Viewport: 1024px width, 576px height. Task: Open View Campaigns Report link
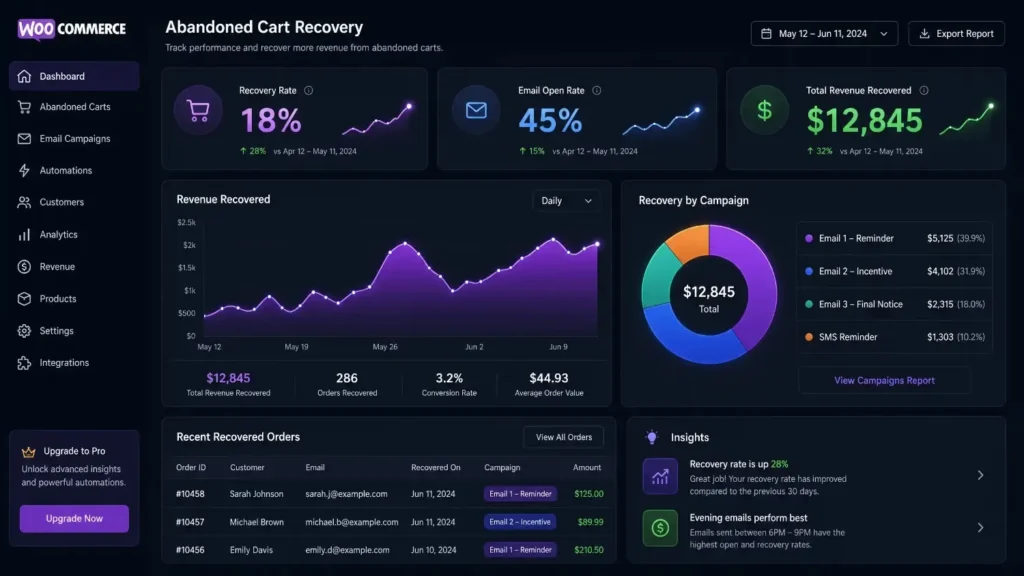(x=884, y=380)
